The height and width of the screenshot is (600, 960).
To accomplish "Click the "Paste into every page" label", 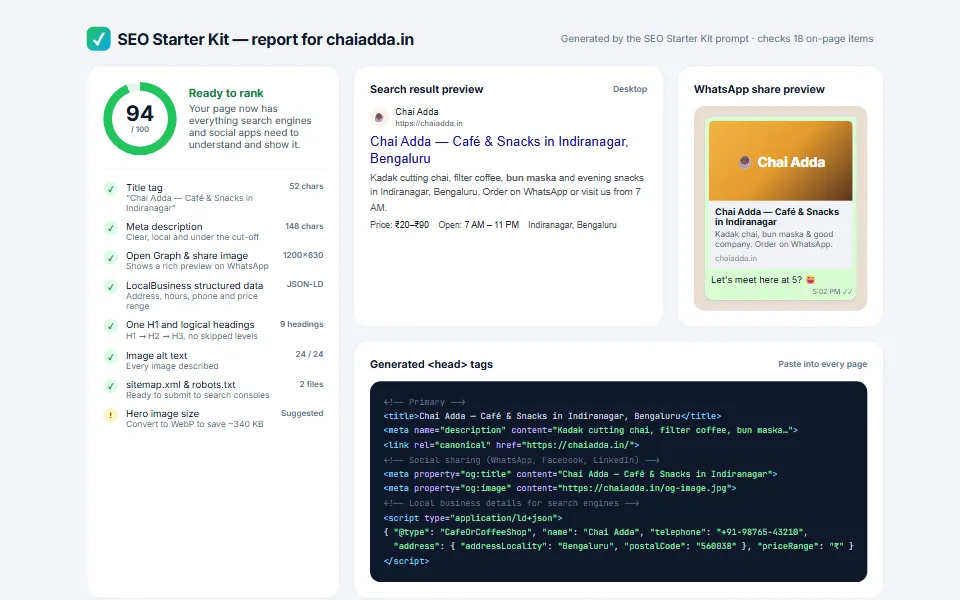I will 822,364.
